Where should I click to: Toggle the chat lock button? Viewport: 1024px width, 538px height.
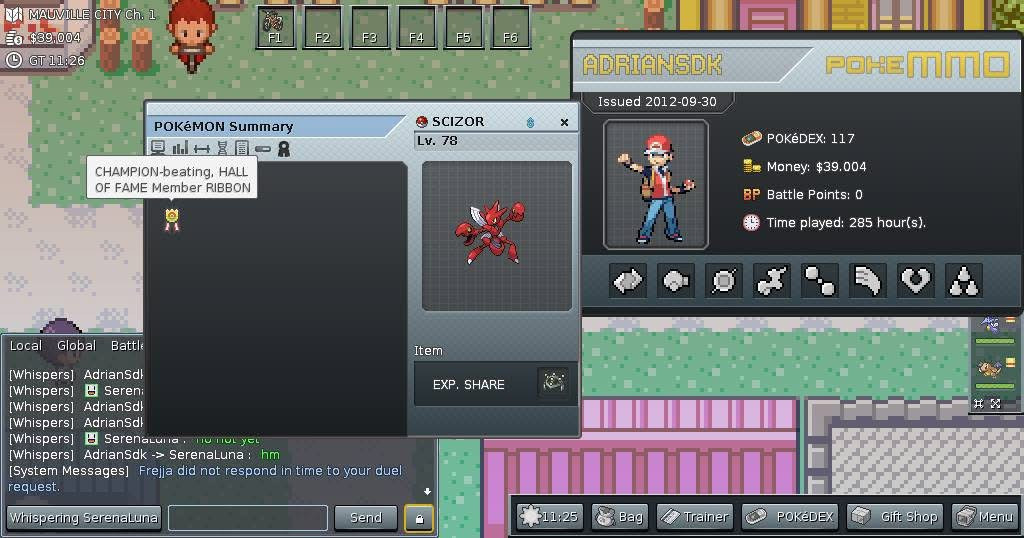[x=419, y=518]
